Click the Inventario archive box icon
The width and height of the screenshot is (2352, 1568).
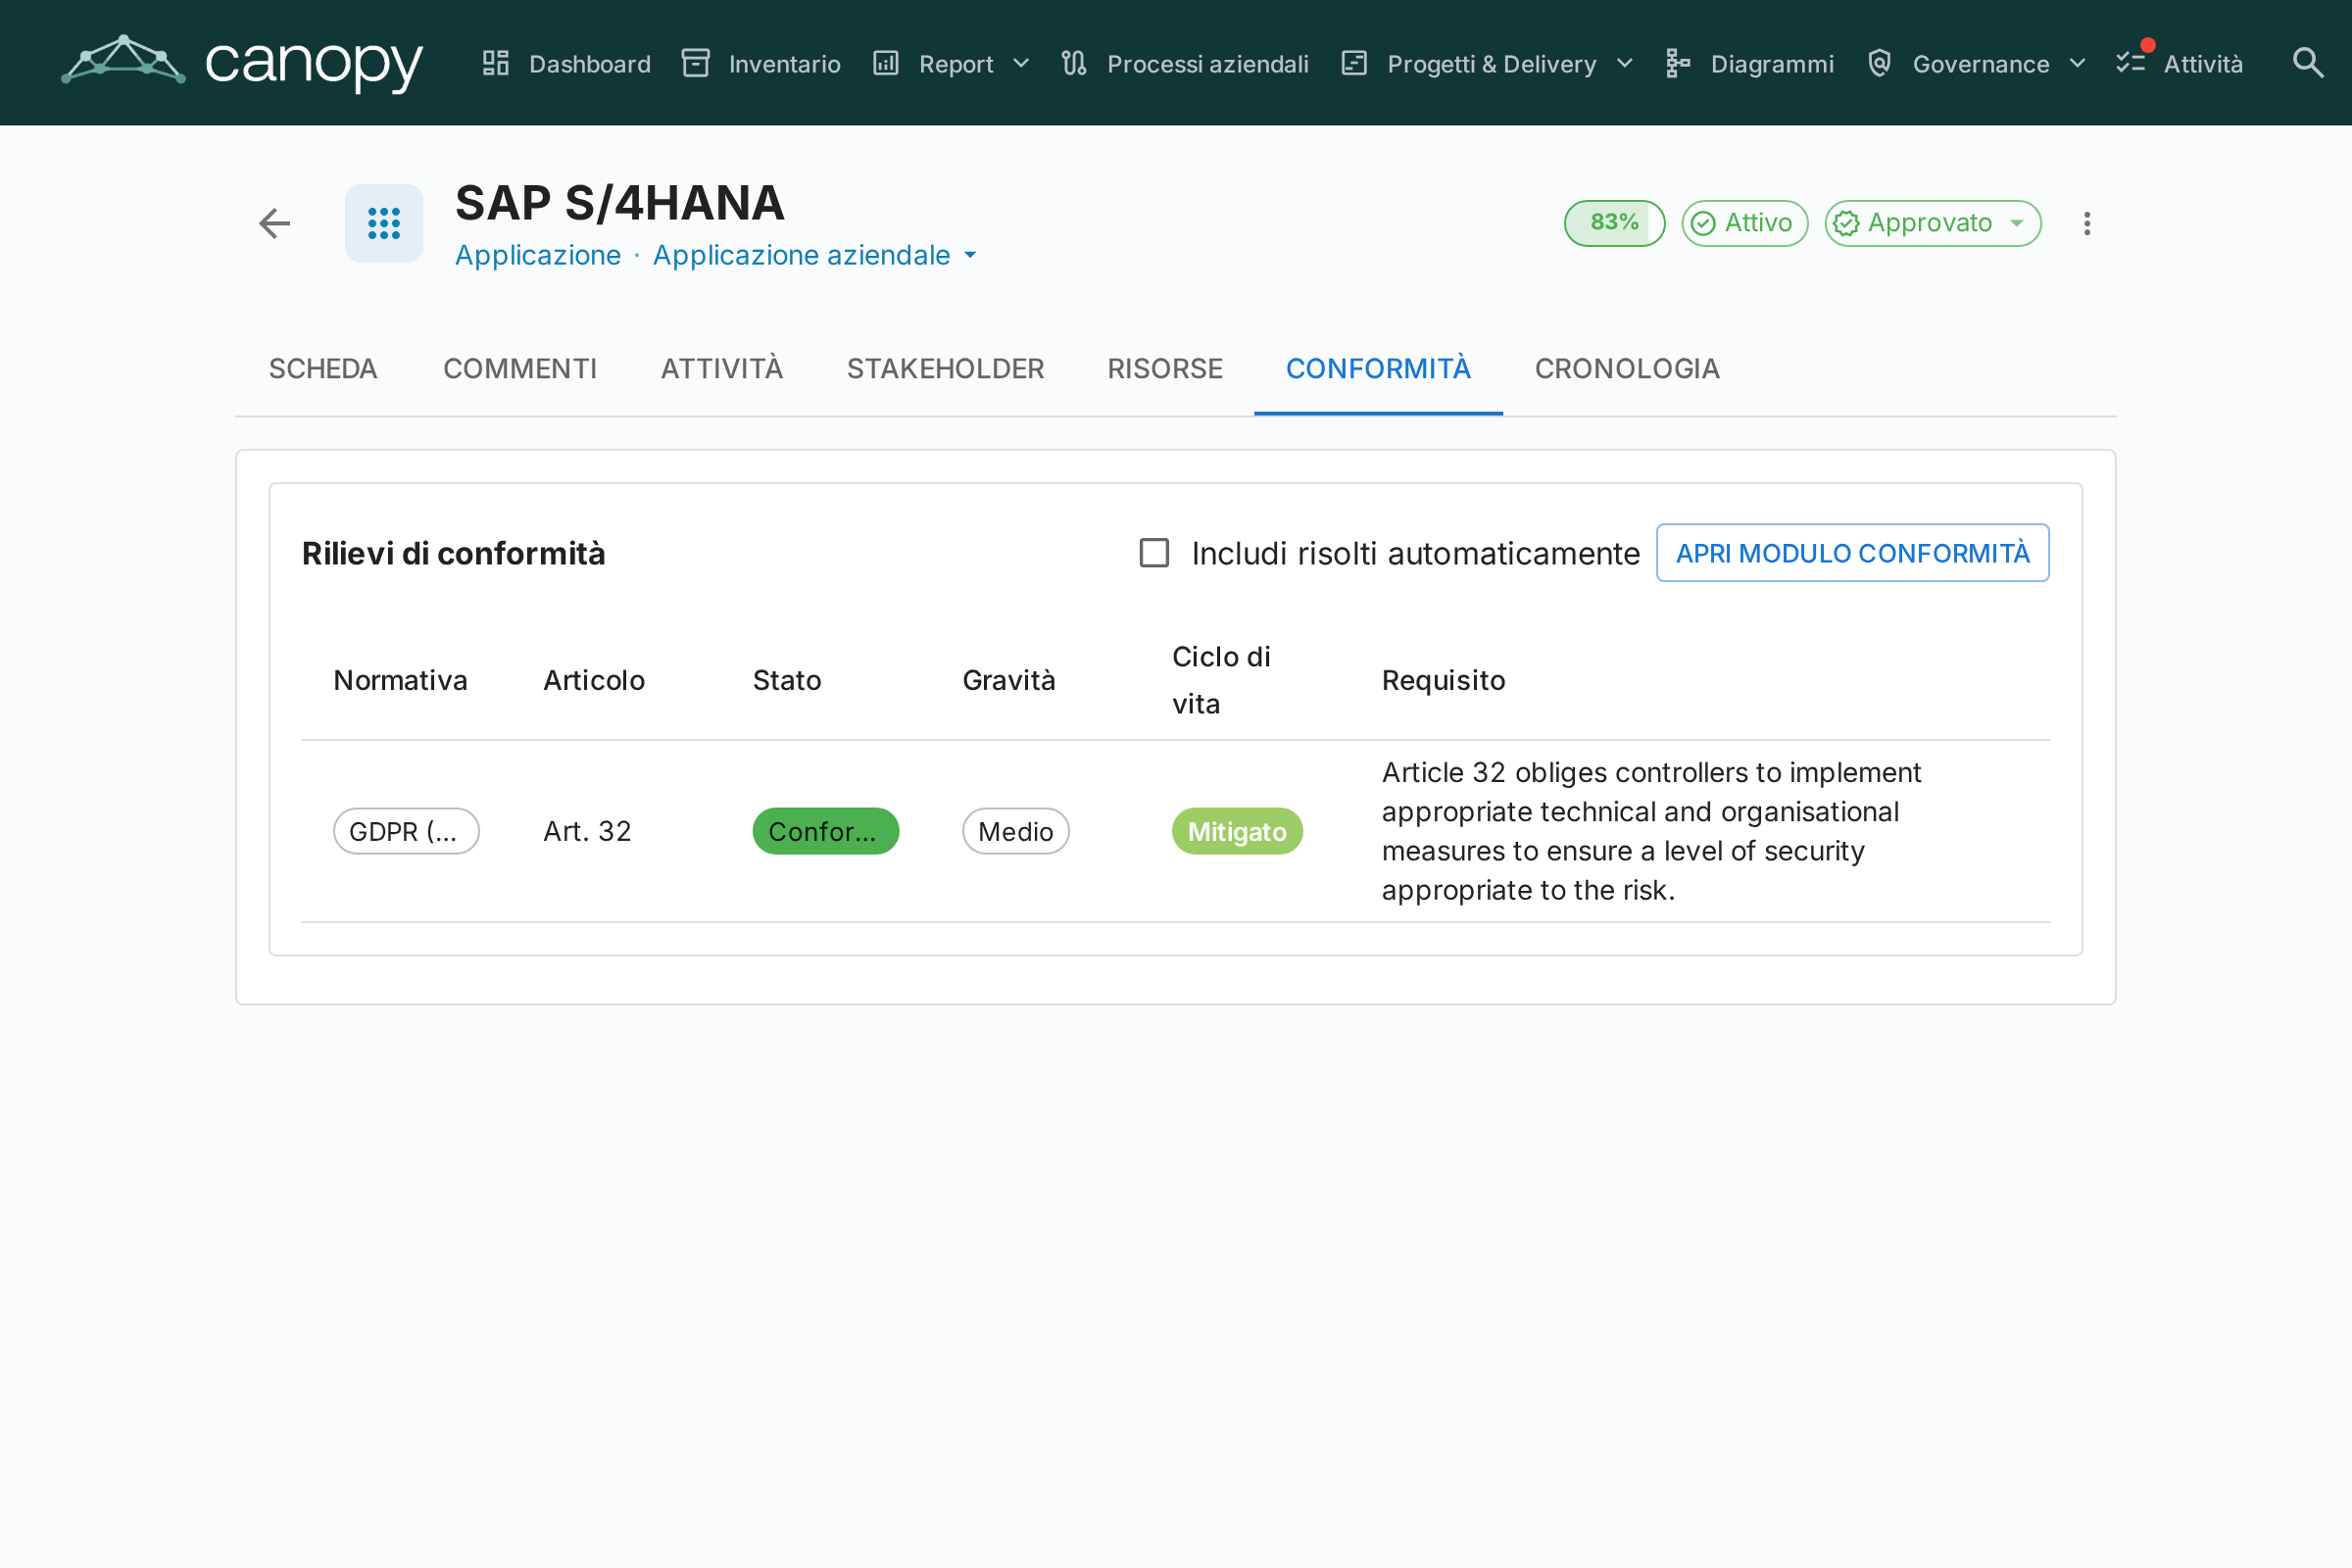(x=696, y=63)
